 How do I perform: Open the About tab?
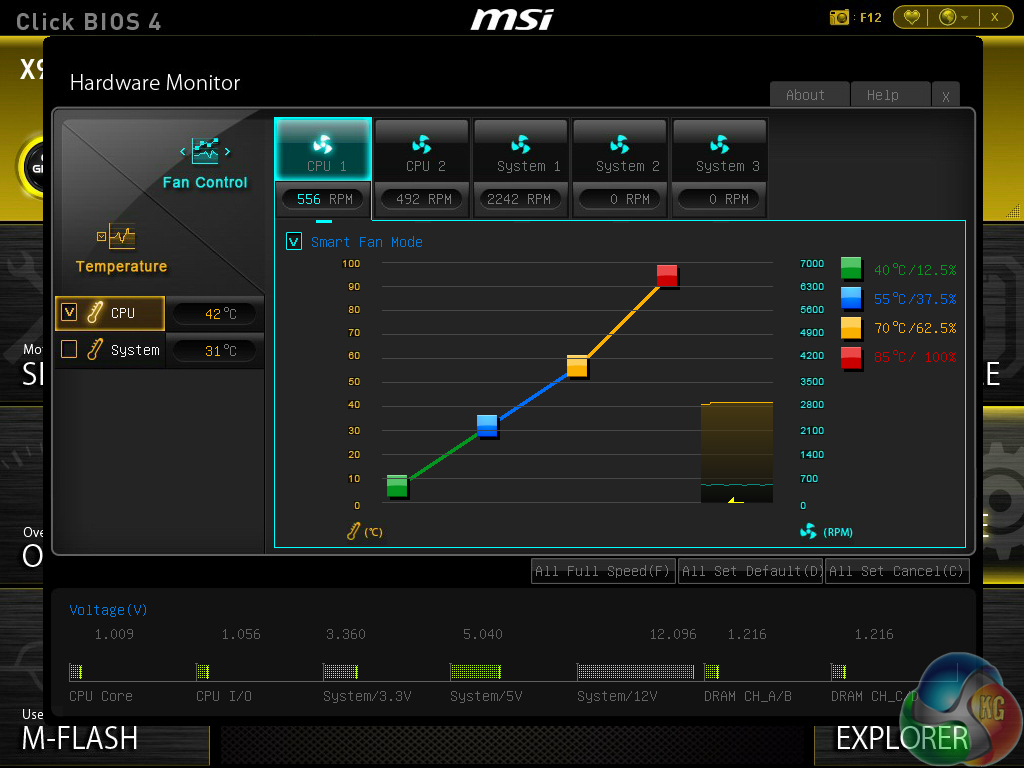tap(808, 95)
